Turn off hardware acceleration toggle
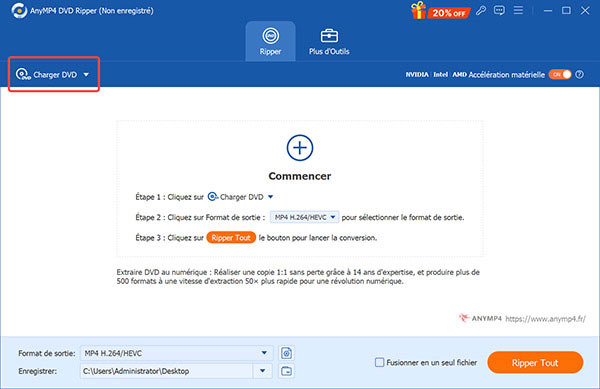600x389 pixels. [x=560, y=74]
